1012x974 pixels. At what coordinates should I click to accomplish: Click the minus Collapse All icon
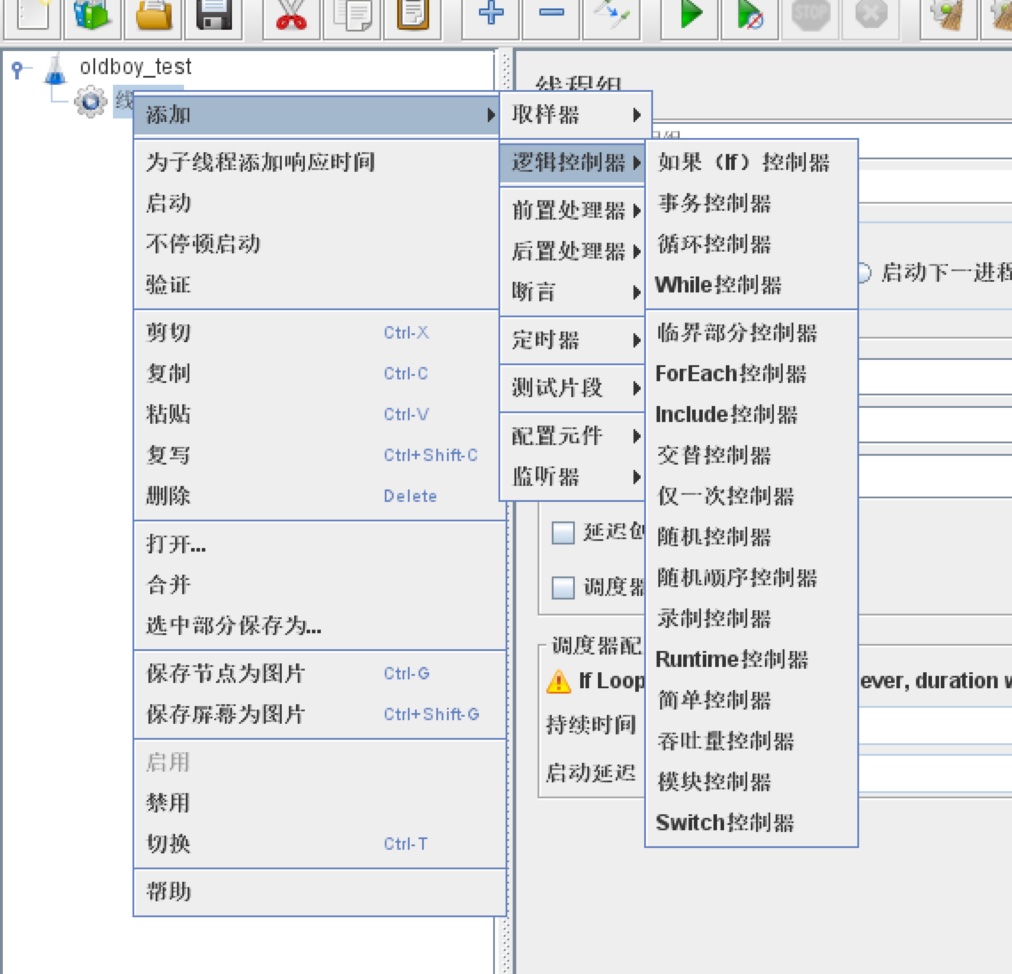coord(551,15)
